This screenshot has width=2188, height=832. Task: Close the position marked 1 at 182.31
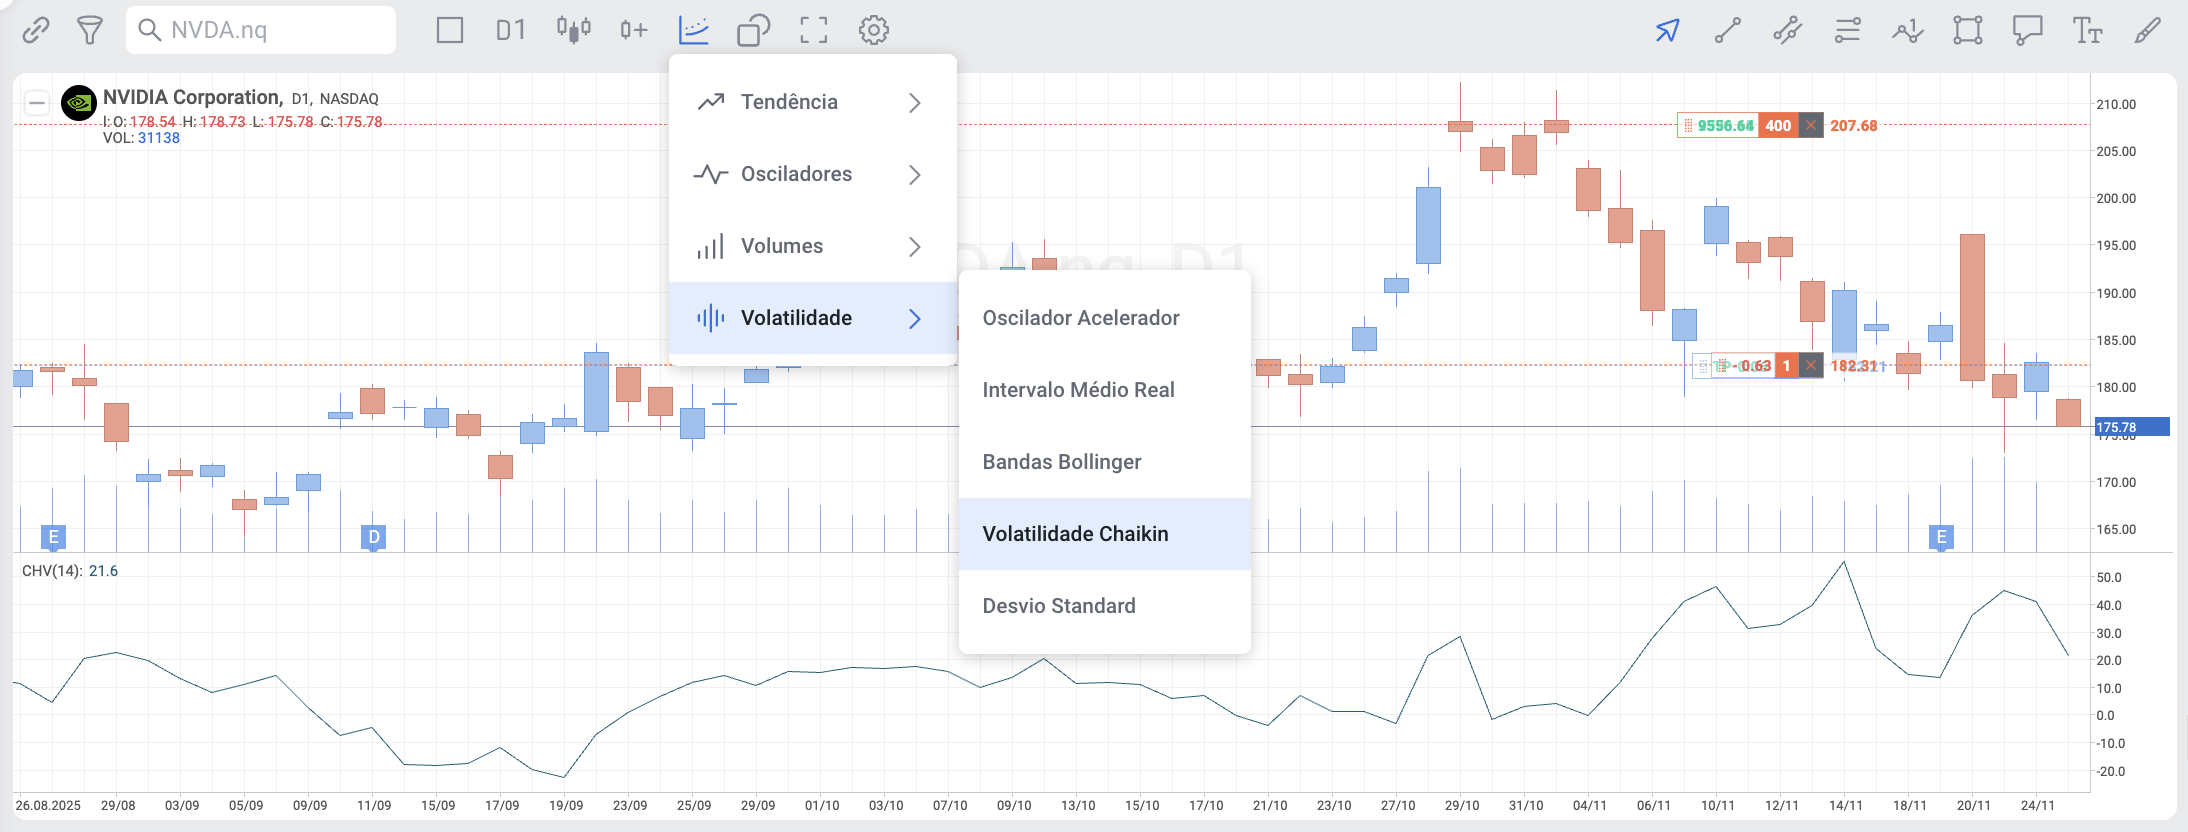tap(1811, 365)
